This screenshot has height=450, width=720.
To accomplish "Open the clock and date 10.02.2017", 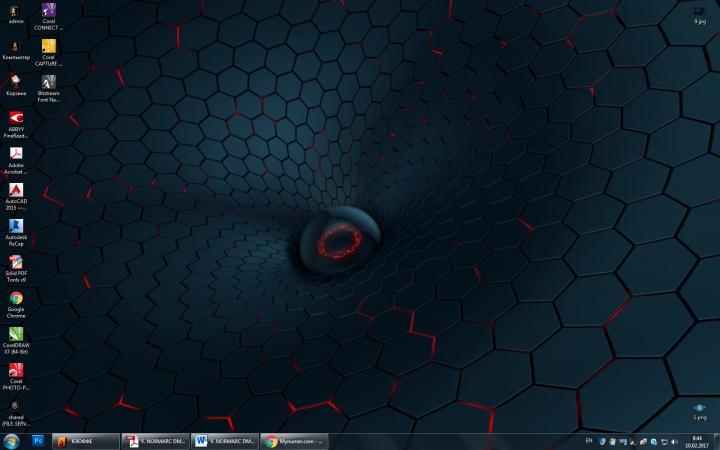I will pos(697,442).
